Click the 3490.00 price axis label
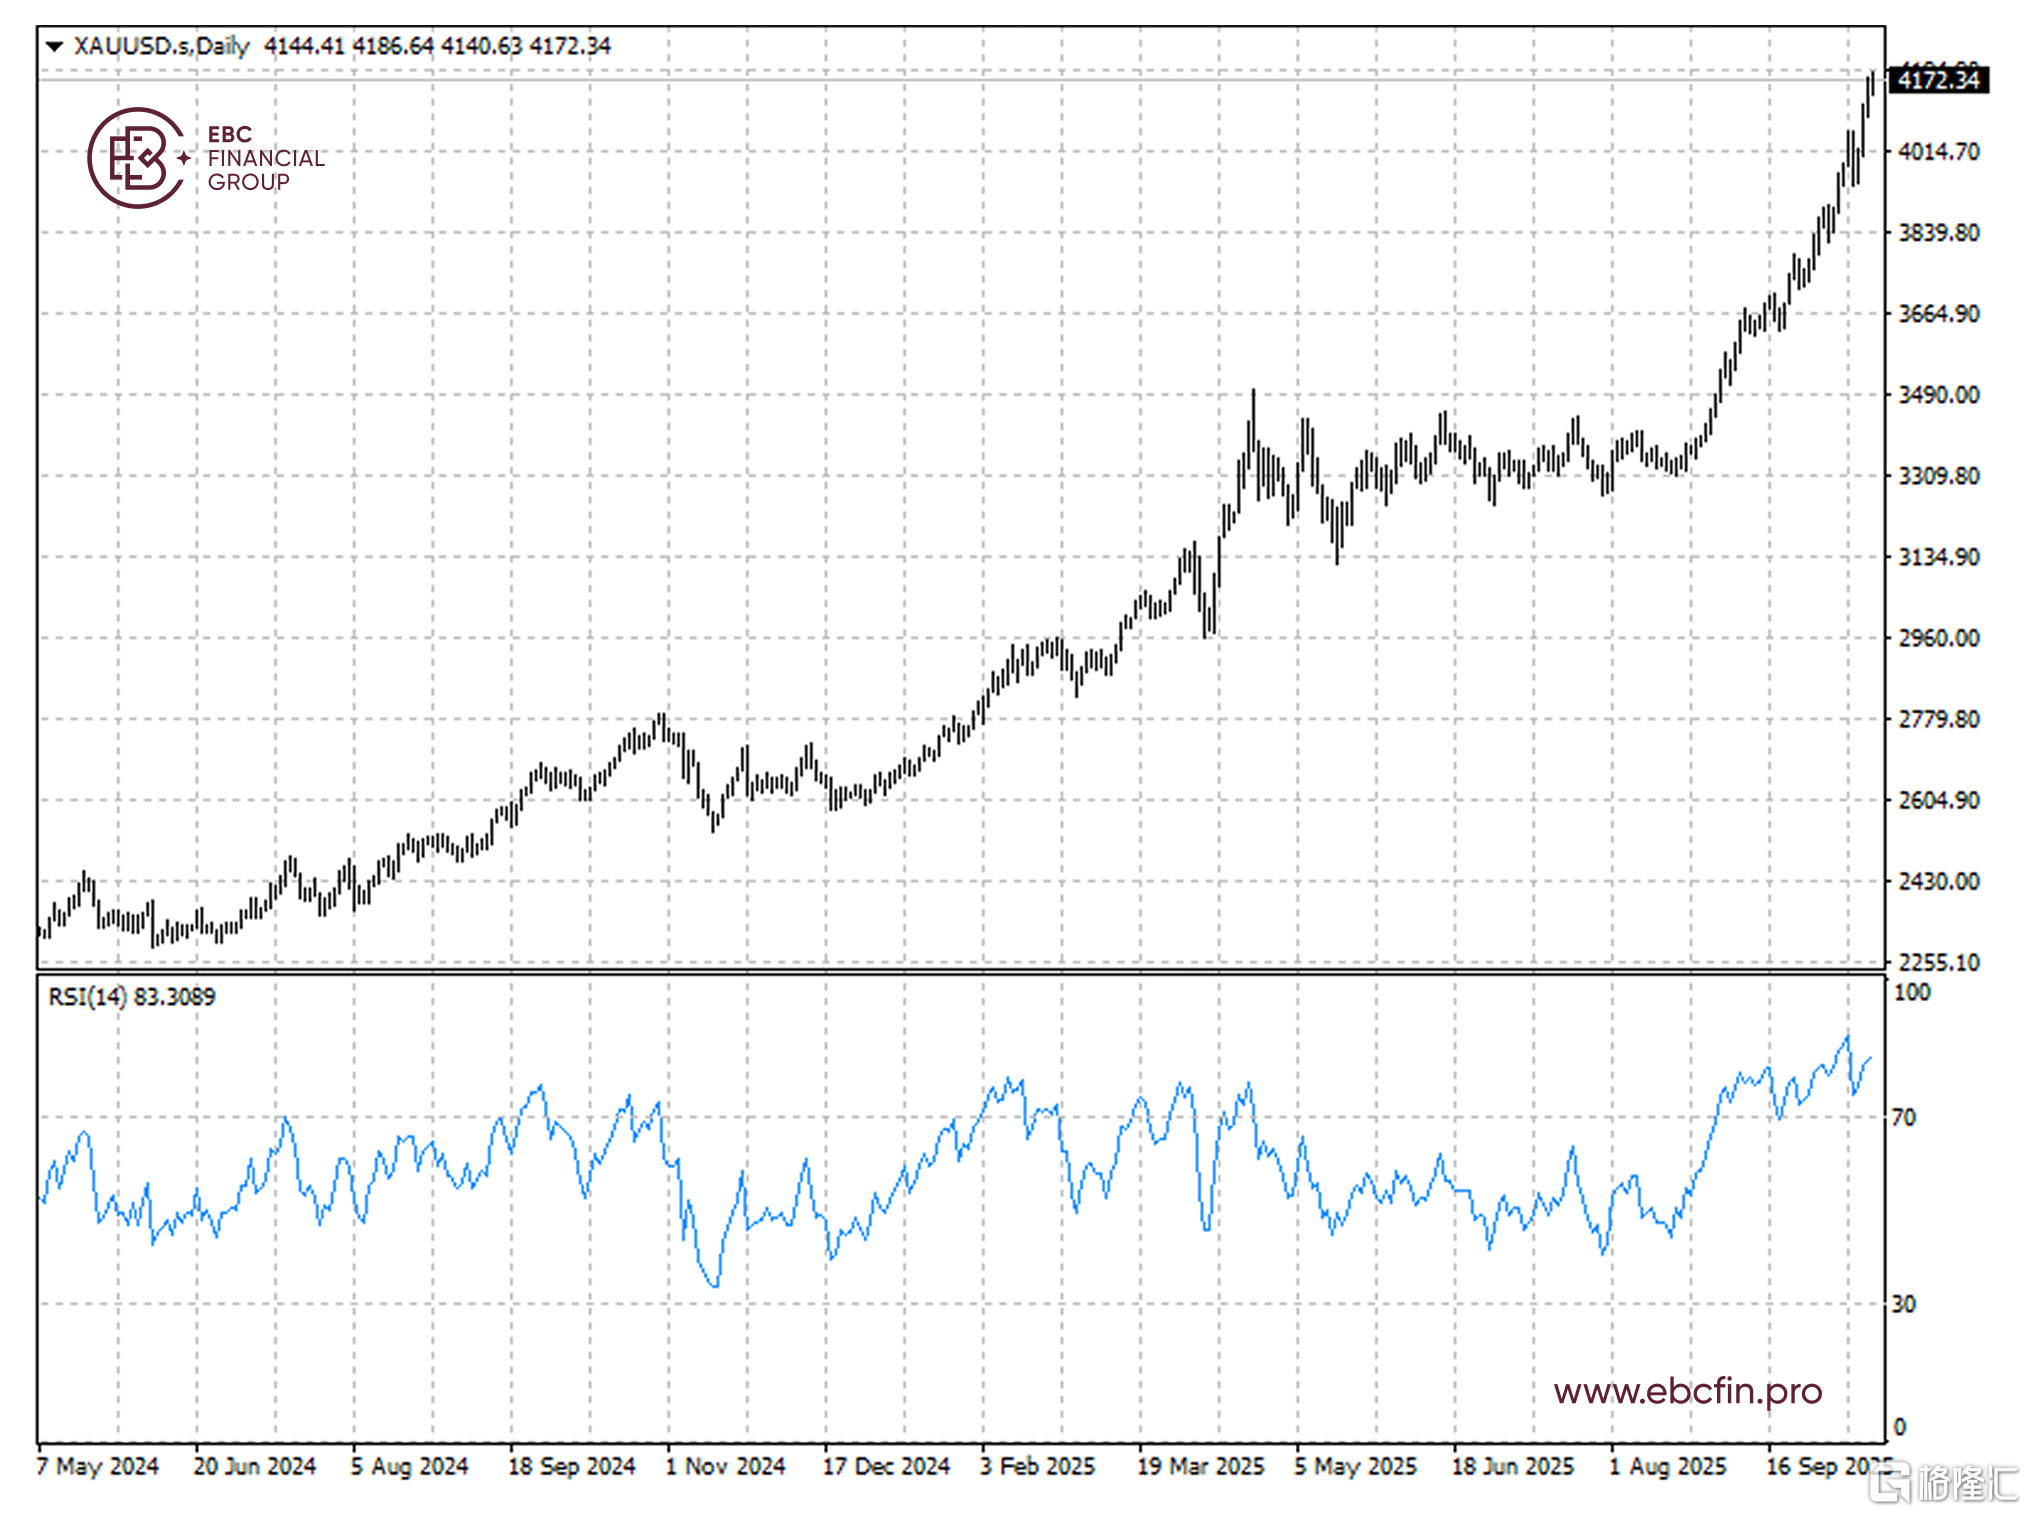Viewport: 2028px width, 1514px height. [x=1938, y=395]
